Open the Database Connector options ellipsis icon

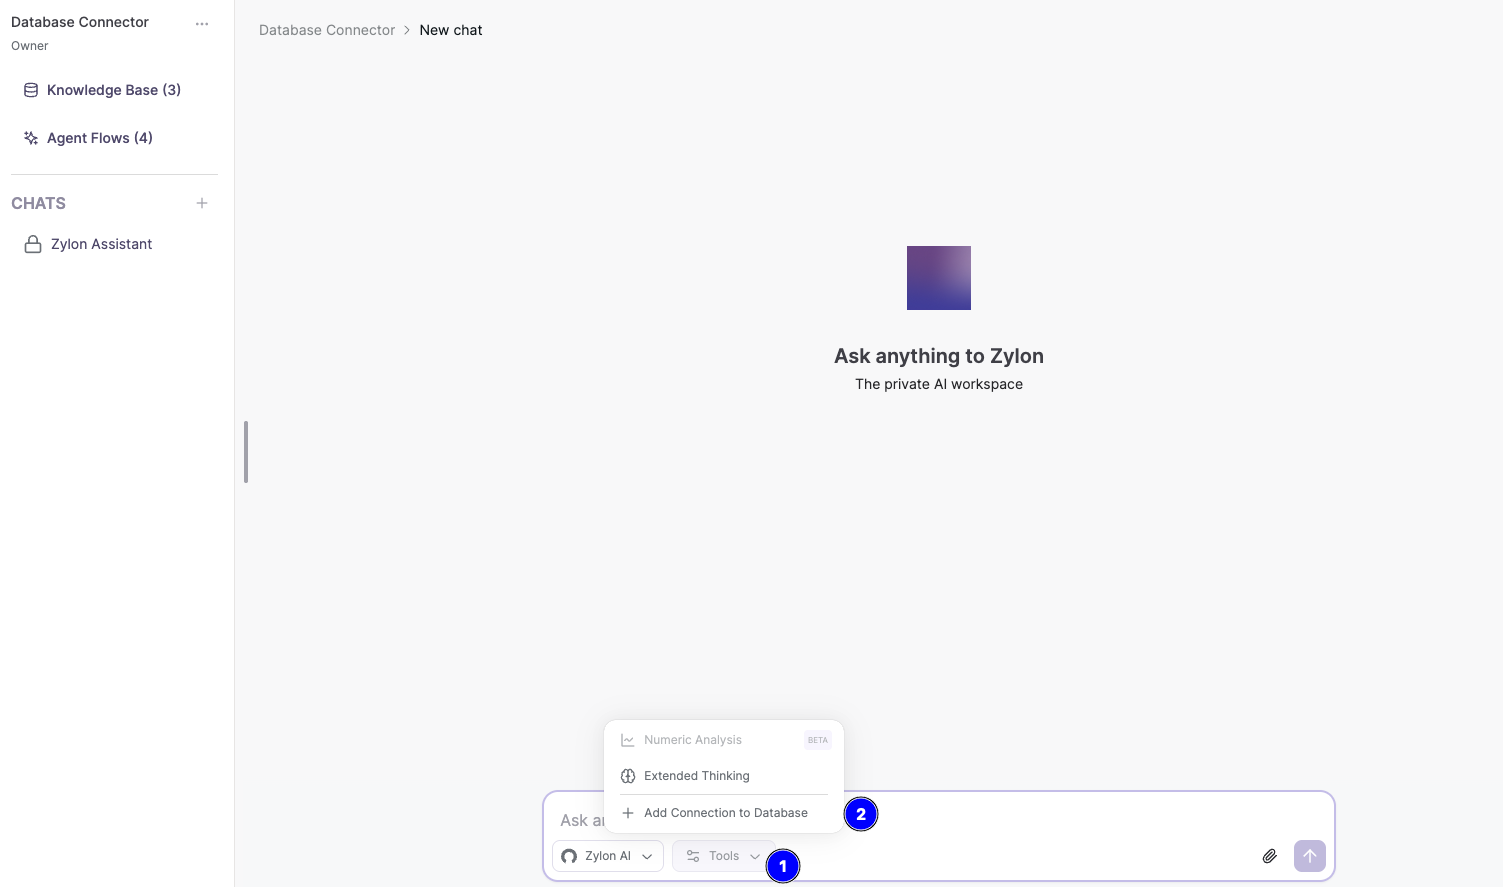[202, 23]
